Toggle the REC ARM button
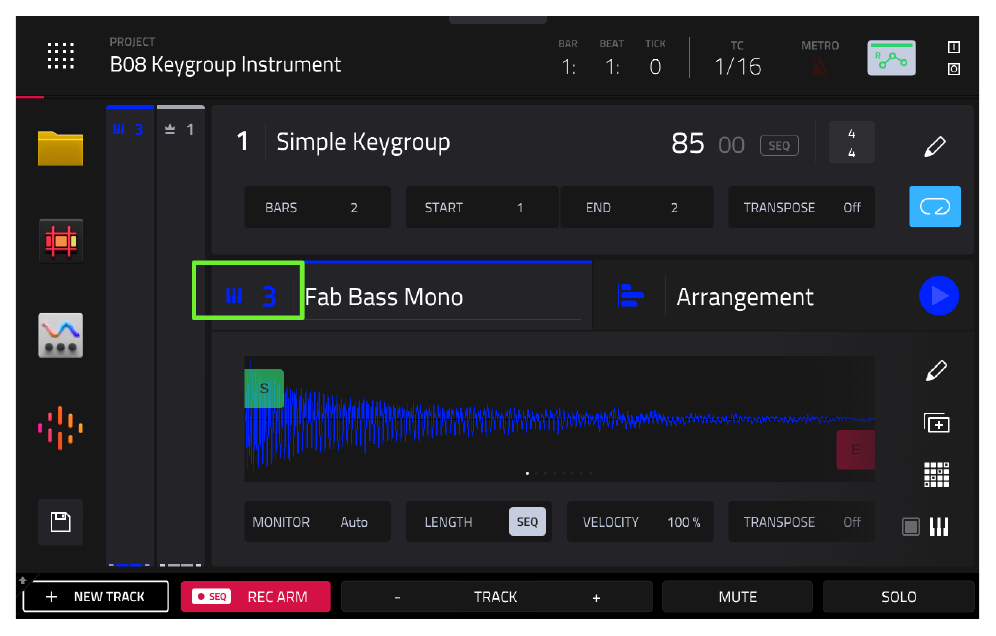The image size is (996, 636). coord(255,597)
